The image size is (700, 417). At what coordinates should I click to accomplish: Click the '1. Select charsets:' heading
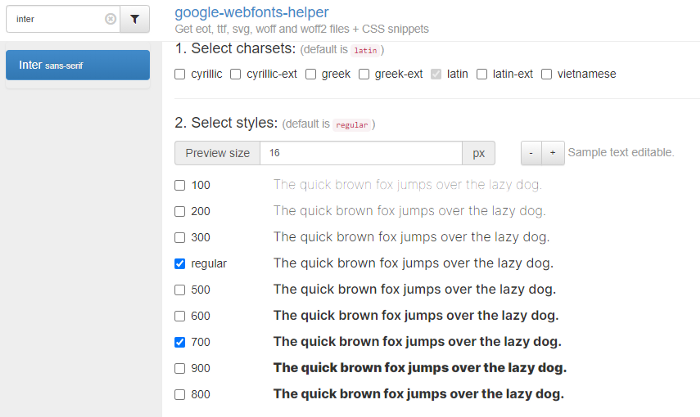[x=235, y=48]
